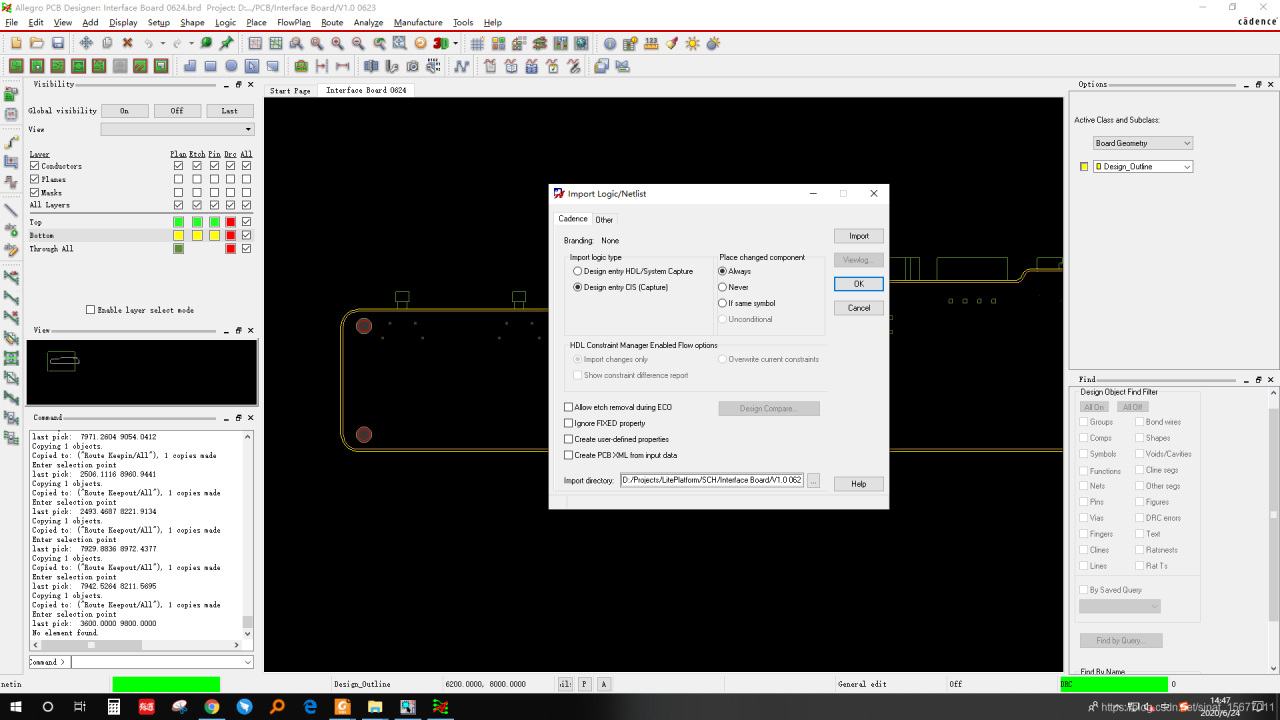Click Chrome icon in Windows taskbar
Viewport: 1280px width, 720px height.
pyautogui.click(x=212, y=707)
